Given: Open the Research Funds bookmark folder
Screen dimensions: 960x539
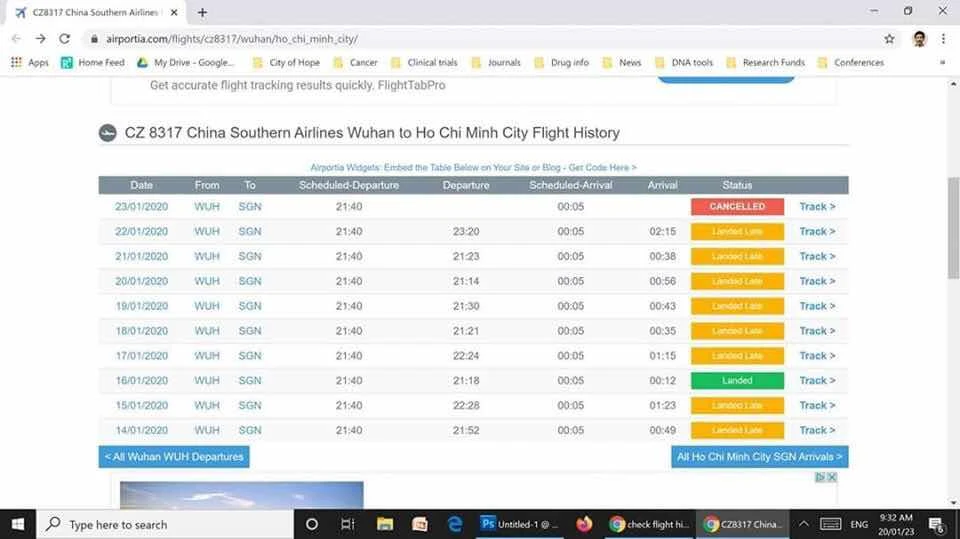Looking at the screenshot, I should tap(765, 62).
